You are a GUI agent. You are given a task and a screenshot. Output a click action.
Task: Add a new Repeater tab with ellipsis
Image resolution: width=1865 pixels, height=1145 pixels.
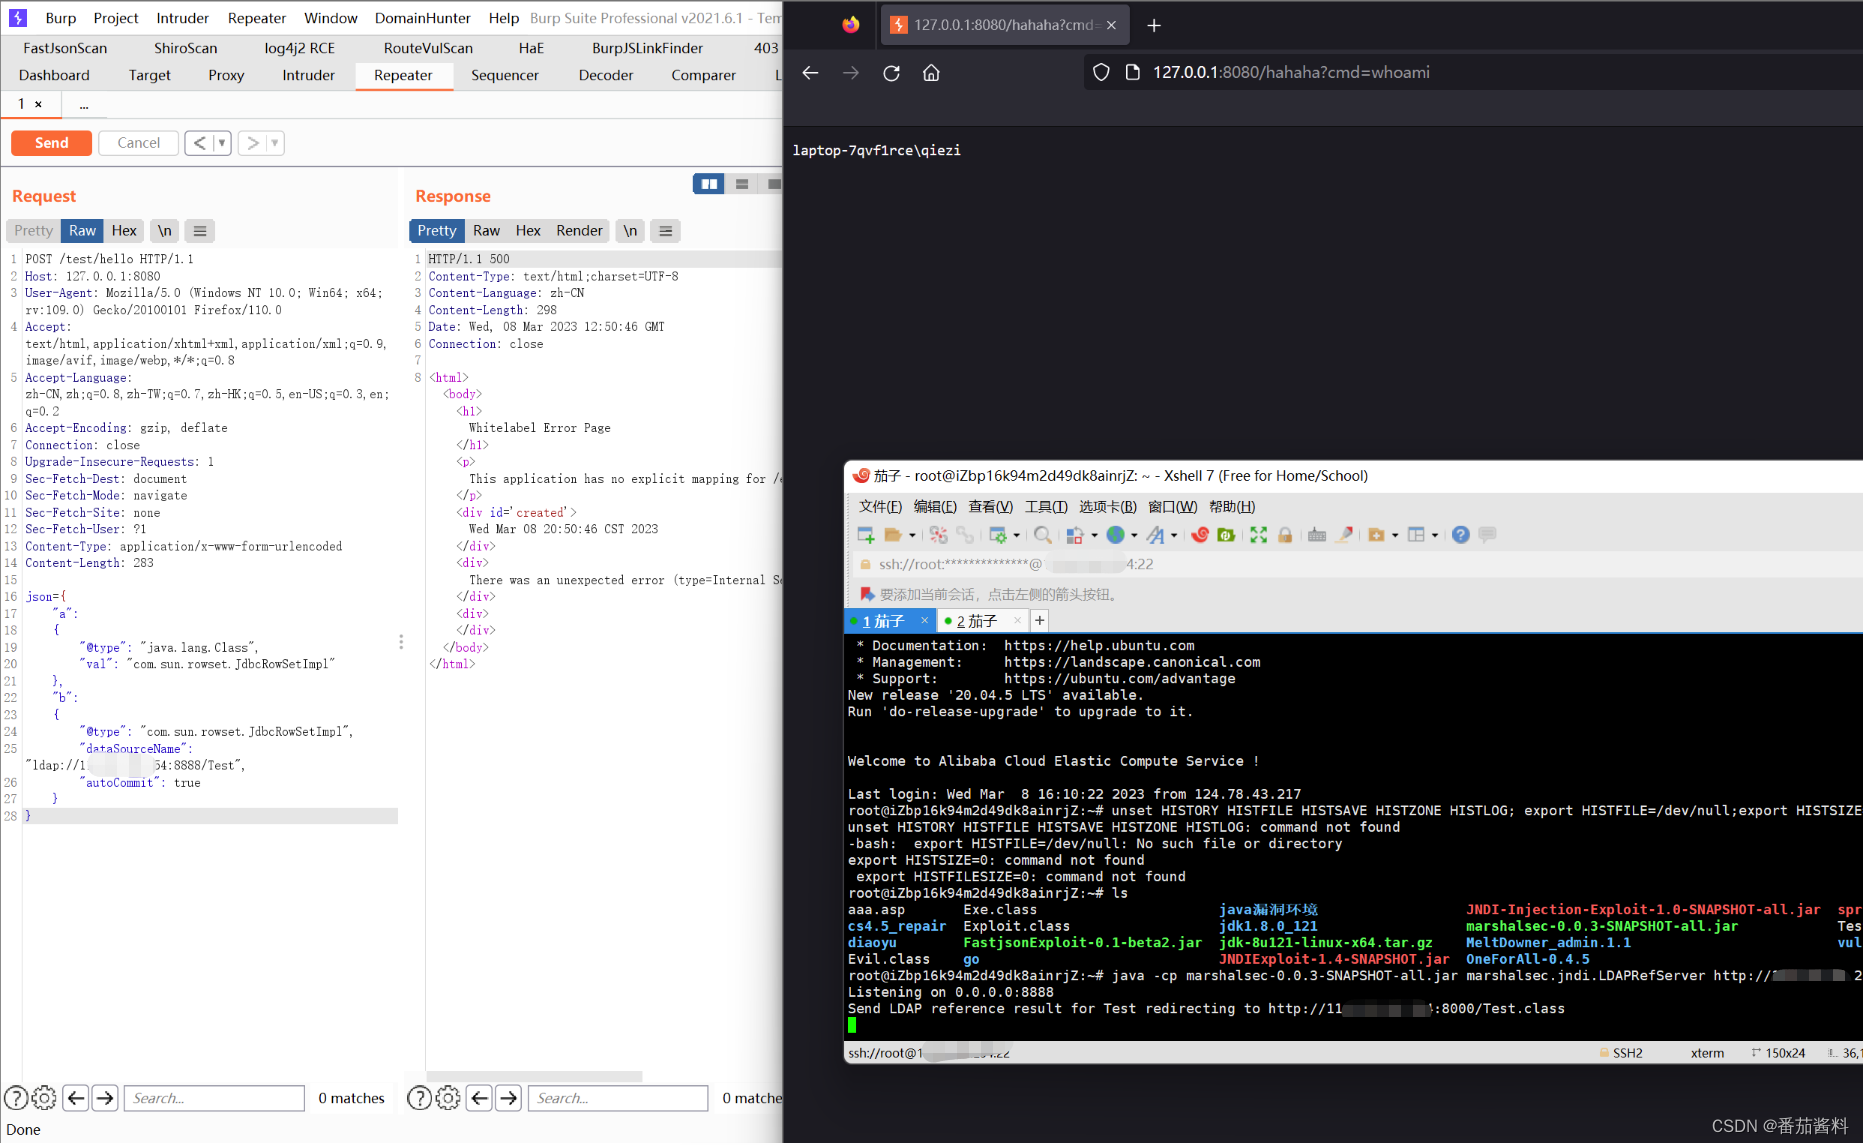pyautogui.click(x=84, y=104)
